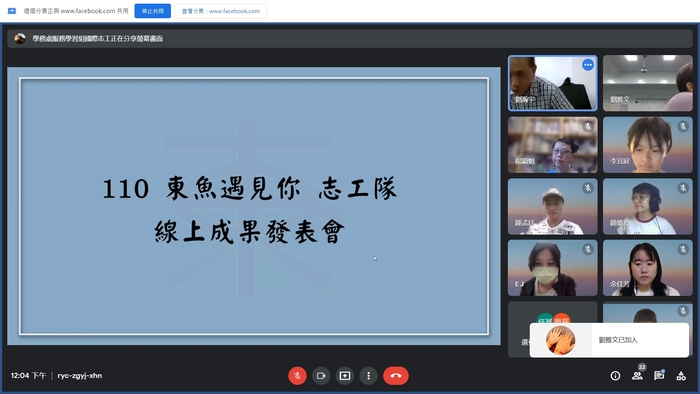700x394 pixels.
Task: Click the screen share icon in top bar
Action: [x=12, y=11]
